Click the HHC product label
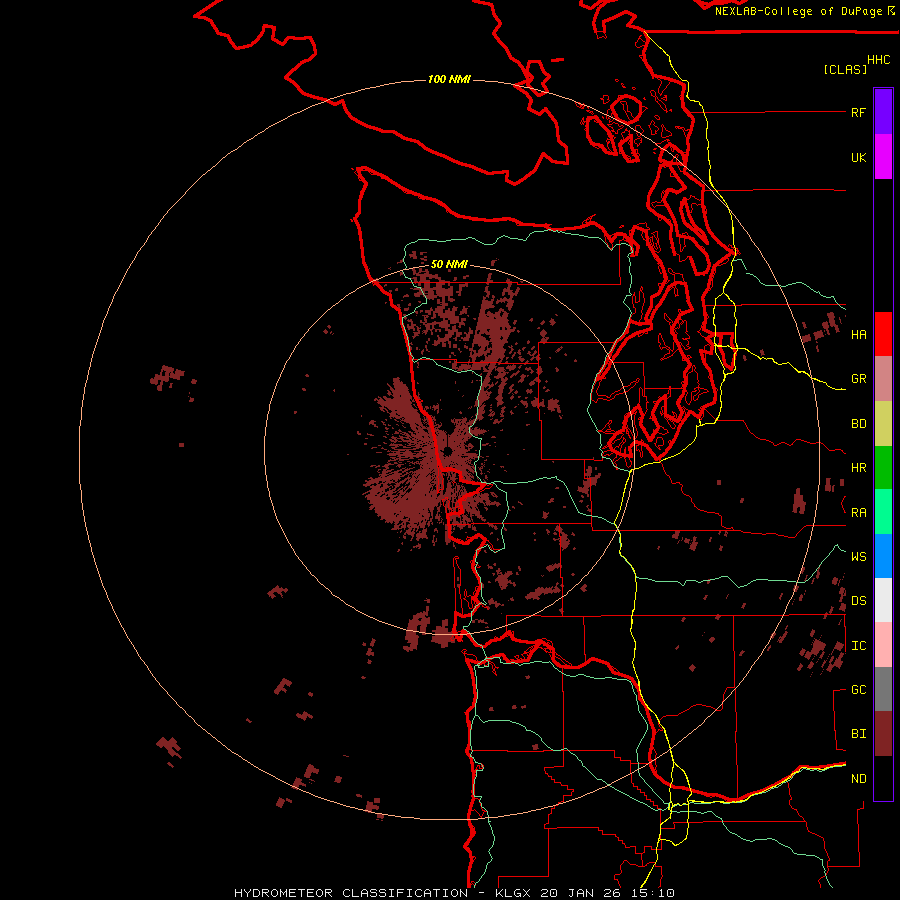Image resolution: width=900 pixels, height=900 pixels. point(878,60)
